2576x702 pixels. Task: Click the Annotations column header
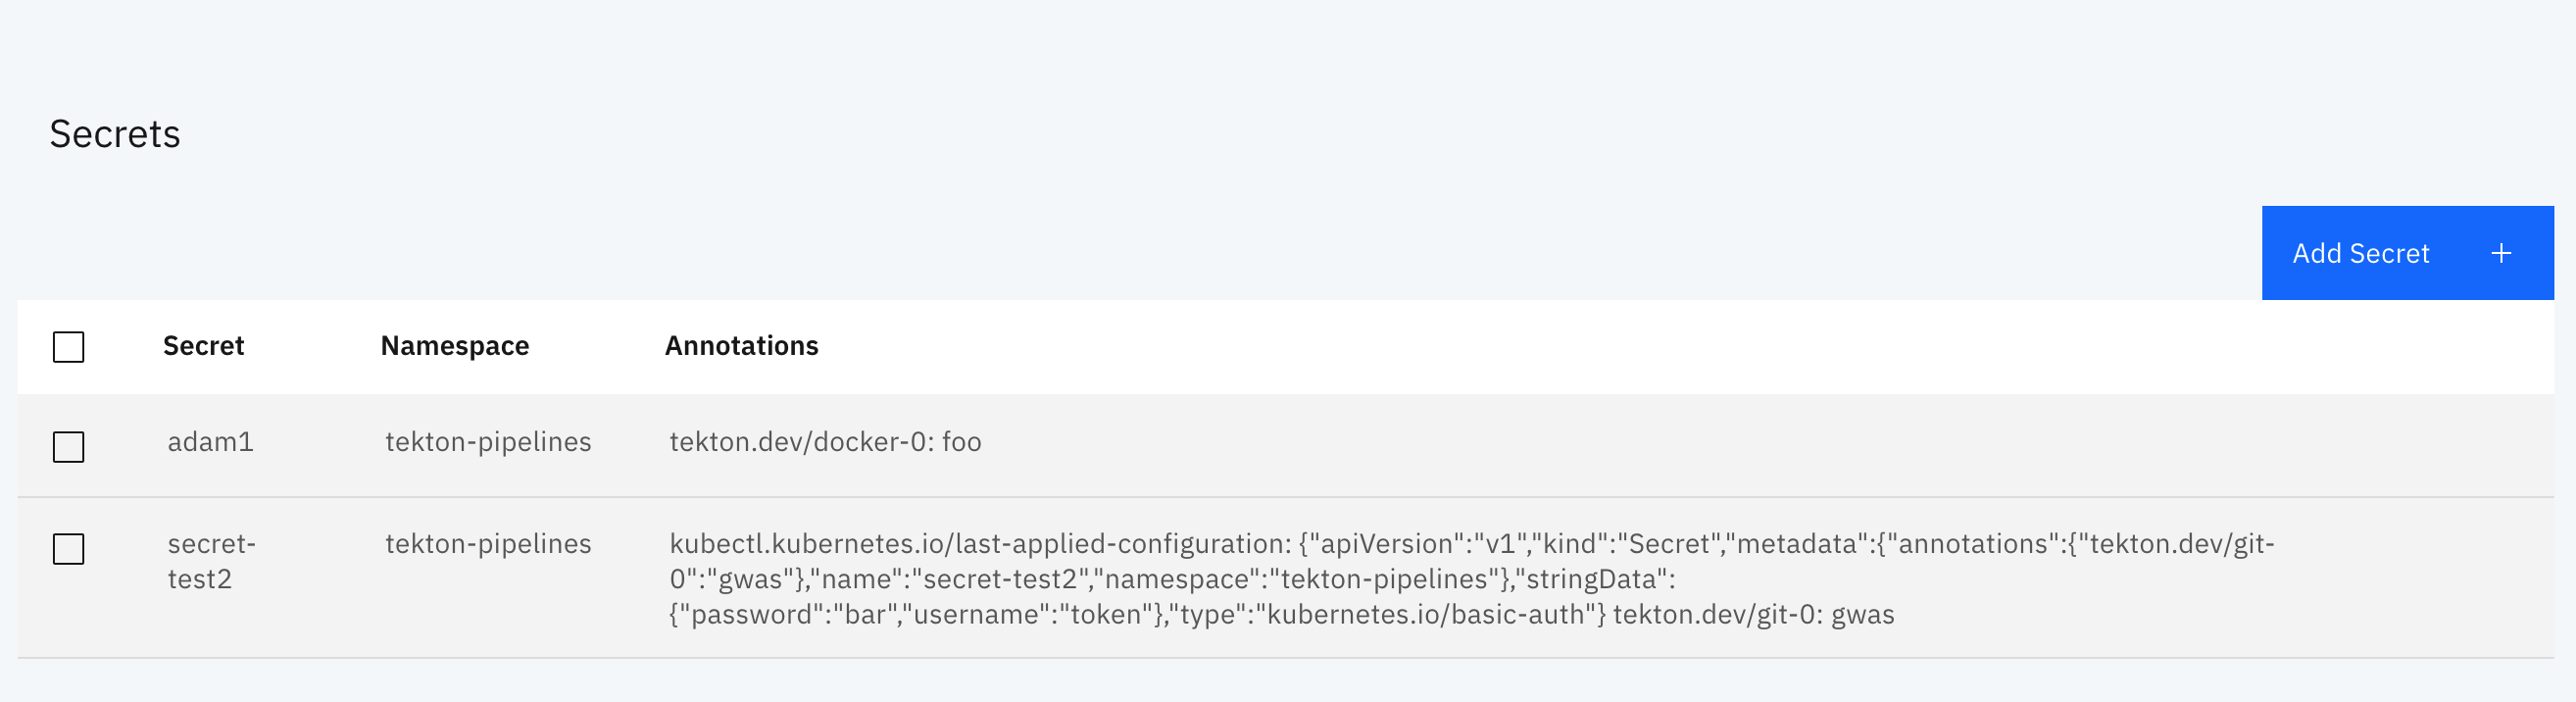pos(742,346)
